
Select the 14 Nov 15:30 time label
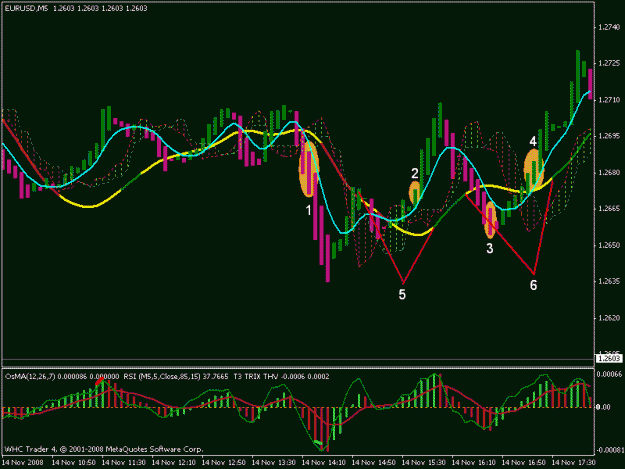pos(424,463)
